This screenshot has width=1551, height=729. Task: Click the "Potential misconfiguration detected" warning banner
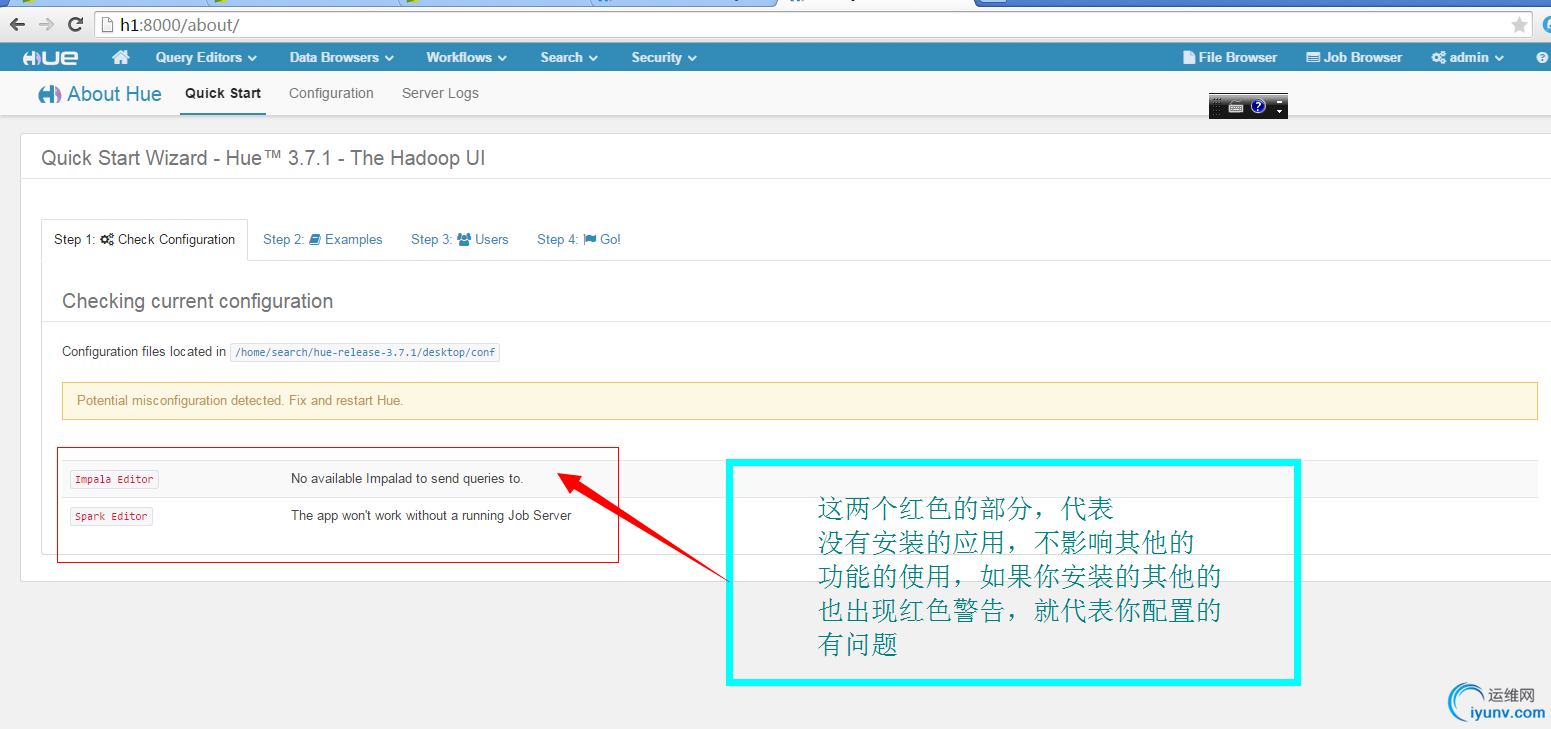click(799, 400)
